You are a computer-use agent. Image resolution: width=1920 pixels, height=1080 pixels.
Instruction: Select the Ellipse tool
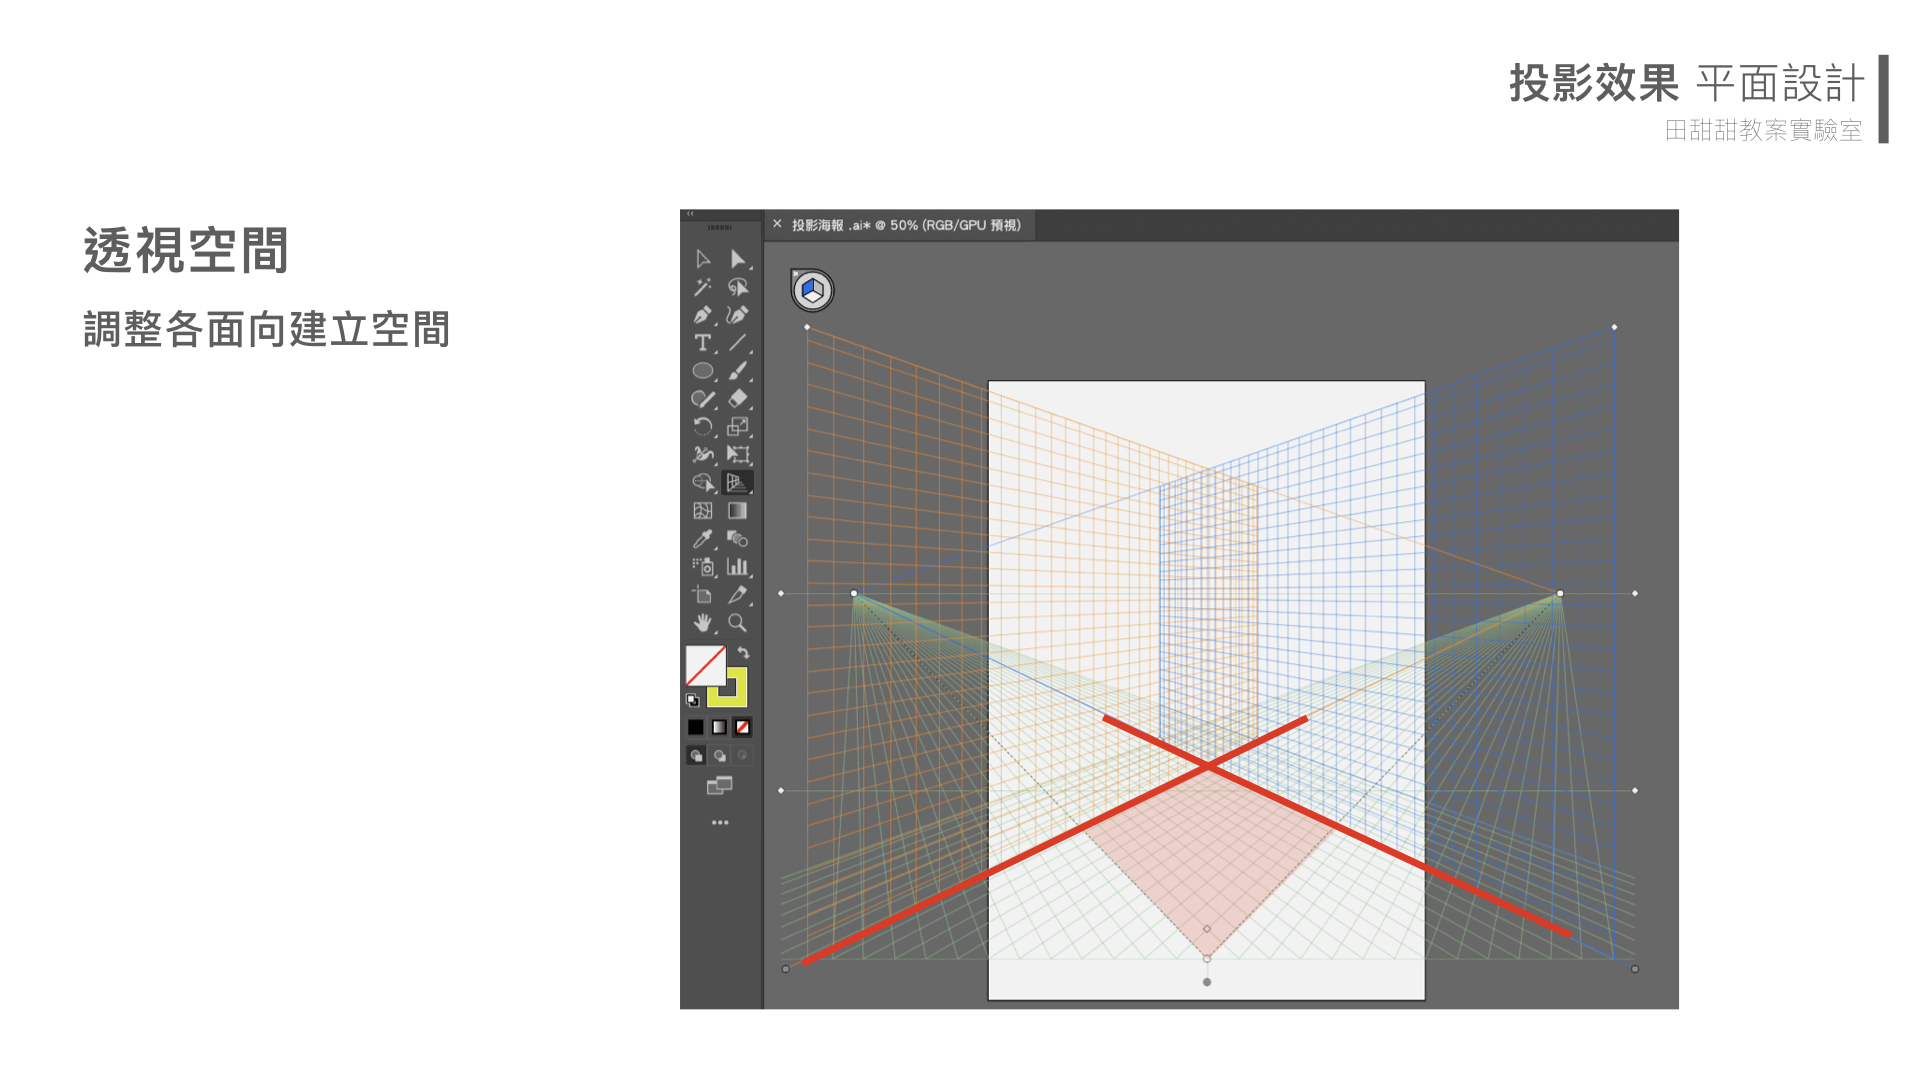pyautogui.click(x=703, y=371)
